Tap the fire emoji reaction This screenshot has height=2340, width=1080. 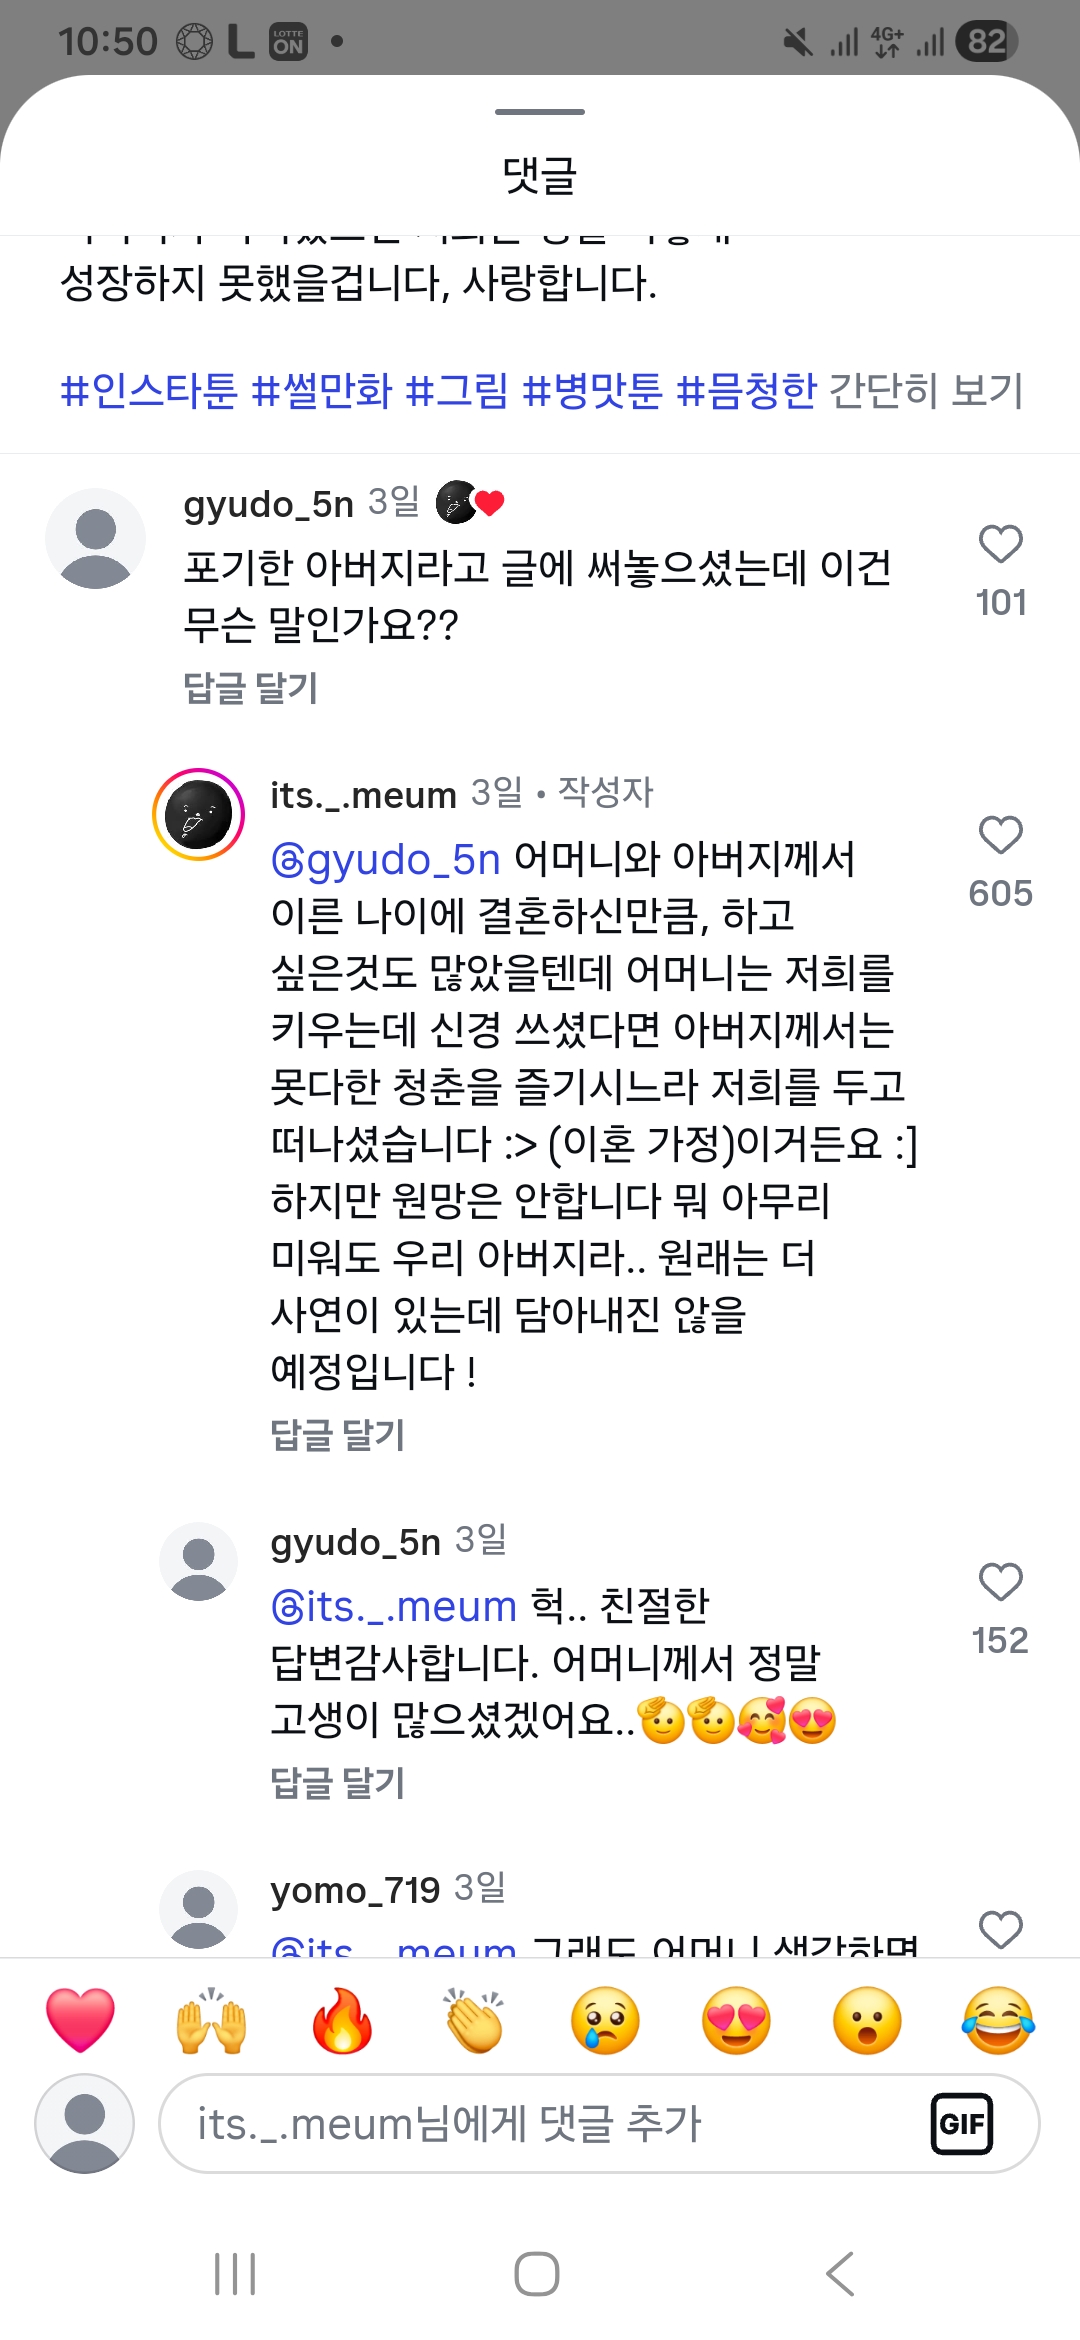(342, 2020)
